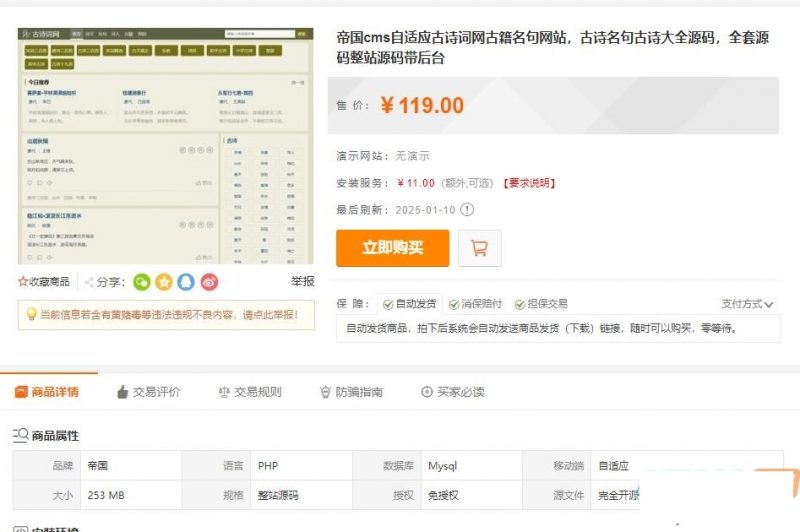Click the lightbulb icon in the warning notice
800x532 pixels.
click(x=31, y=314)
